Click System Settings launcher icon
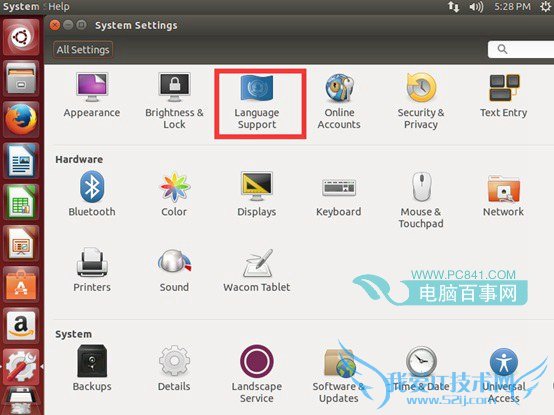This screenshot has width=554, height=415. click(x=21, y=367)
